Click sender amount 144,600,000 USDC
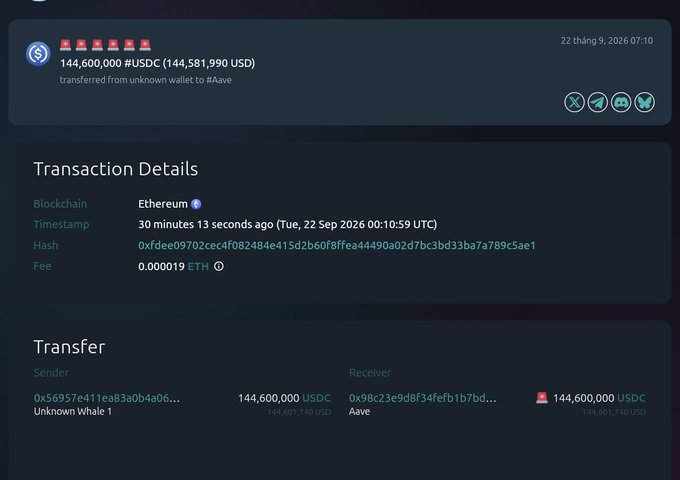 (x=284, y=398)
